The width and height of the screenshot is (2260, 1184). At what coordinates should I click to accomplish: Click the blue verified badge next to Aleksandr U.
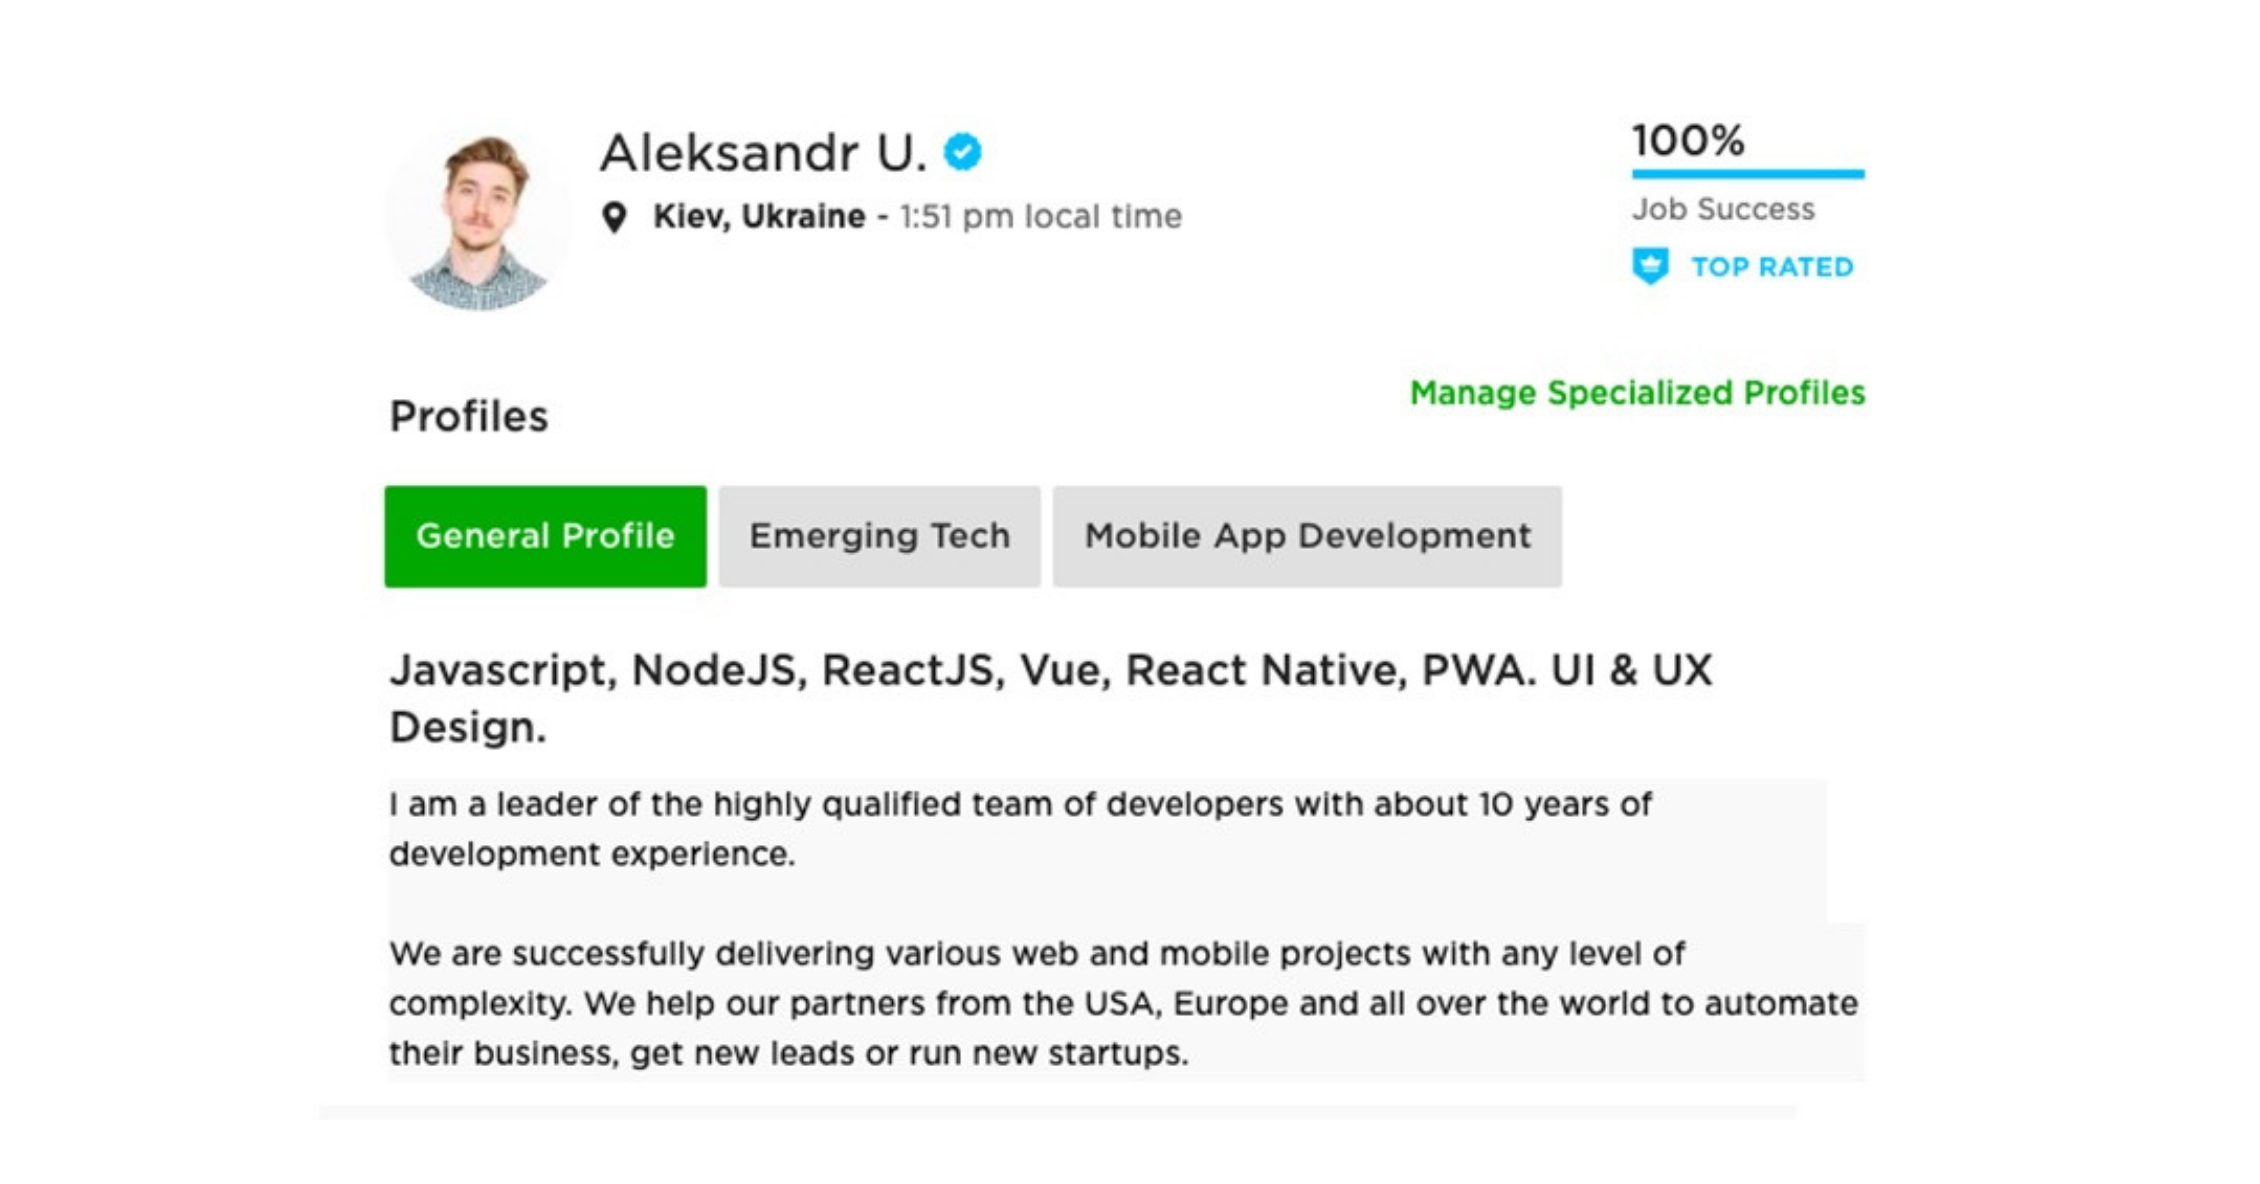pyautogui.click(x=963, y=152)
